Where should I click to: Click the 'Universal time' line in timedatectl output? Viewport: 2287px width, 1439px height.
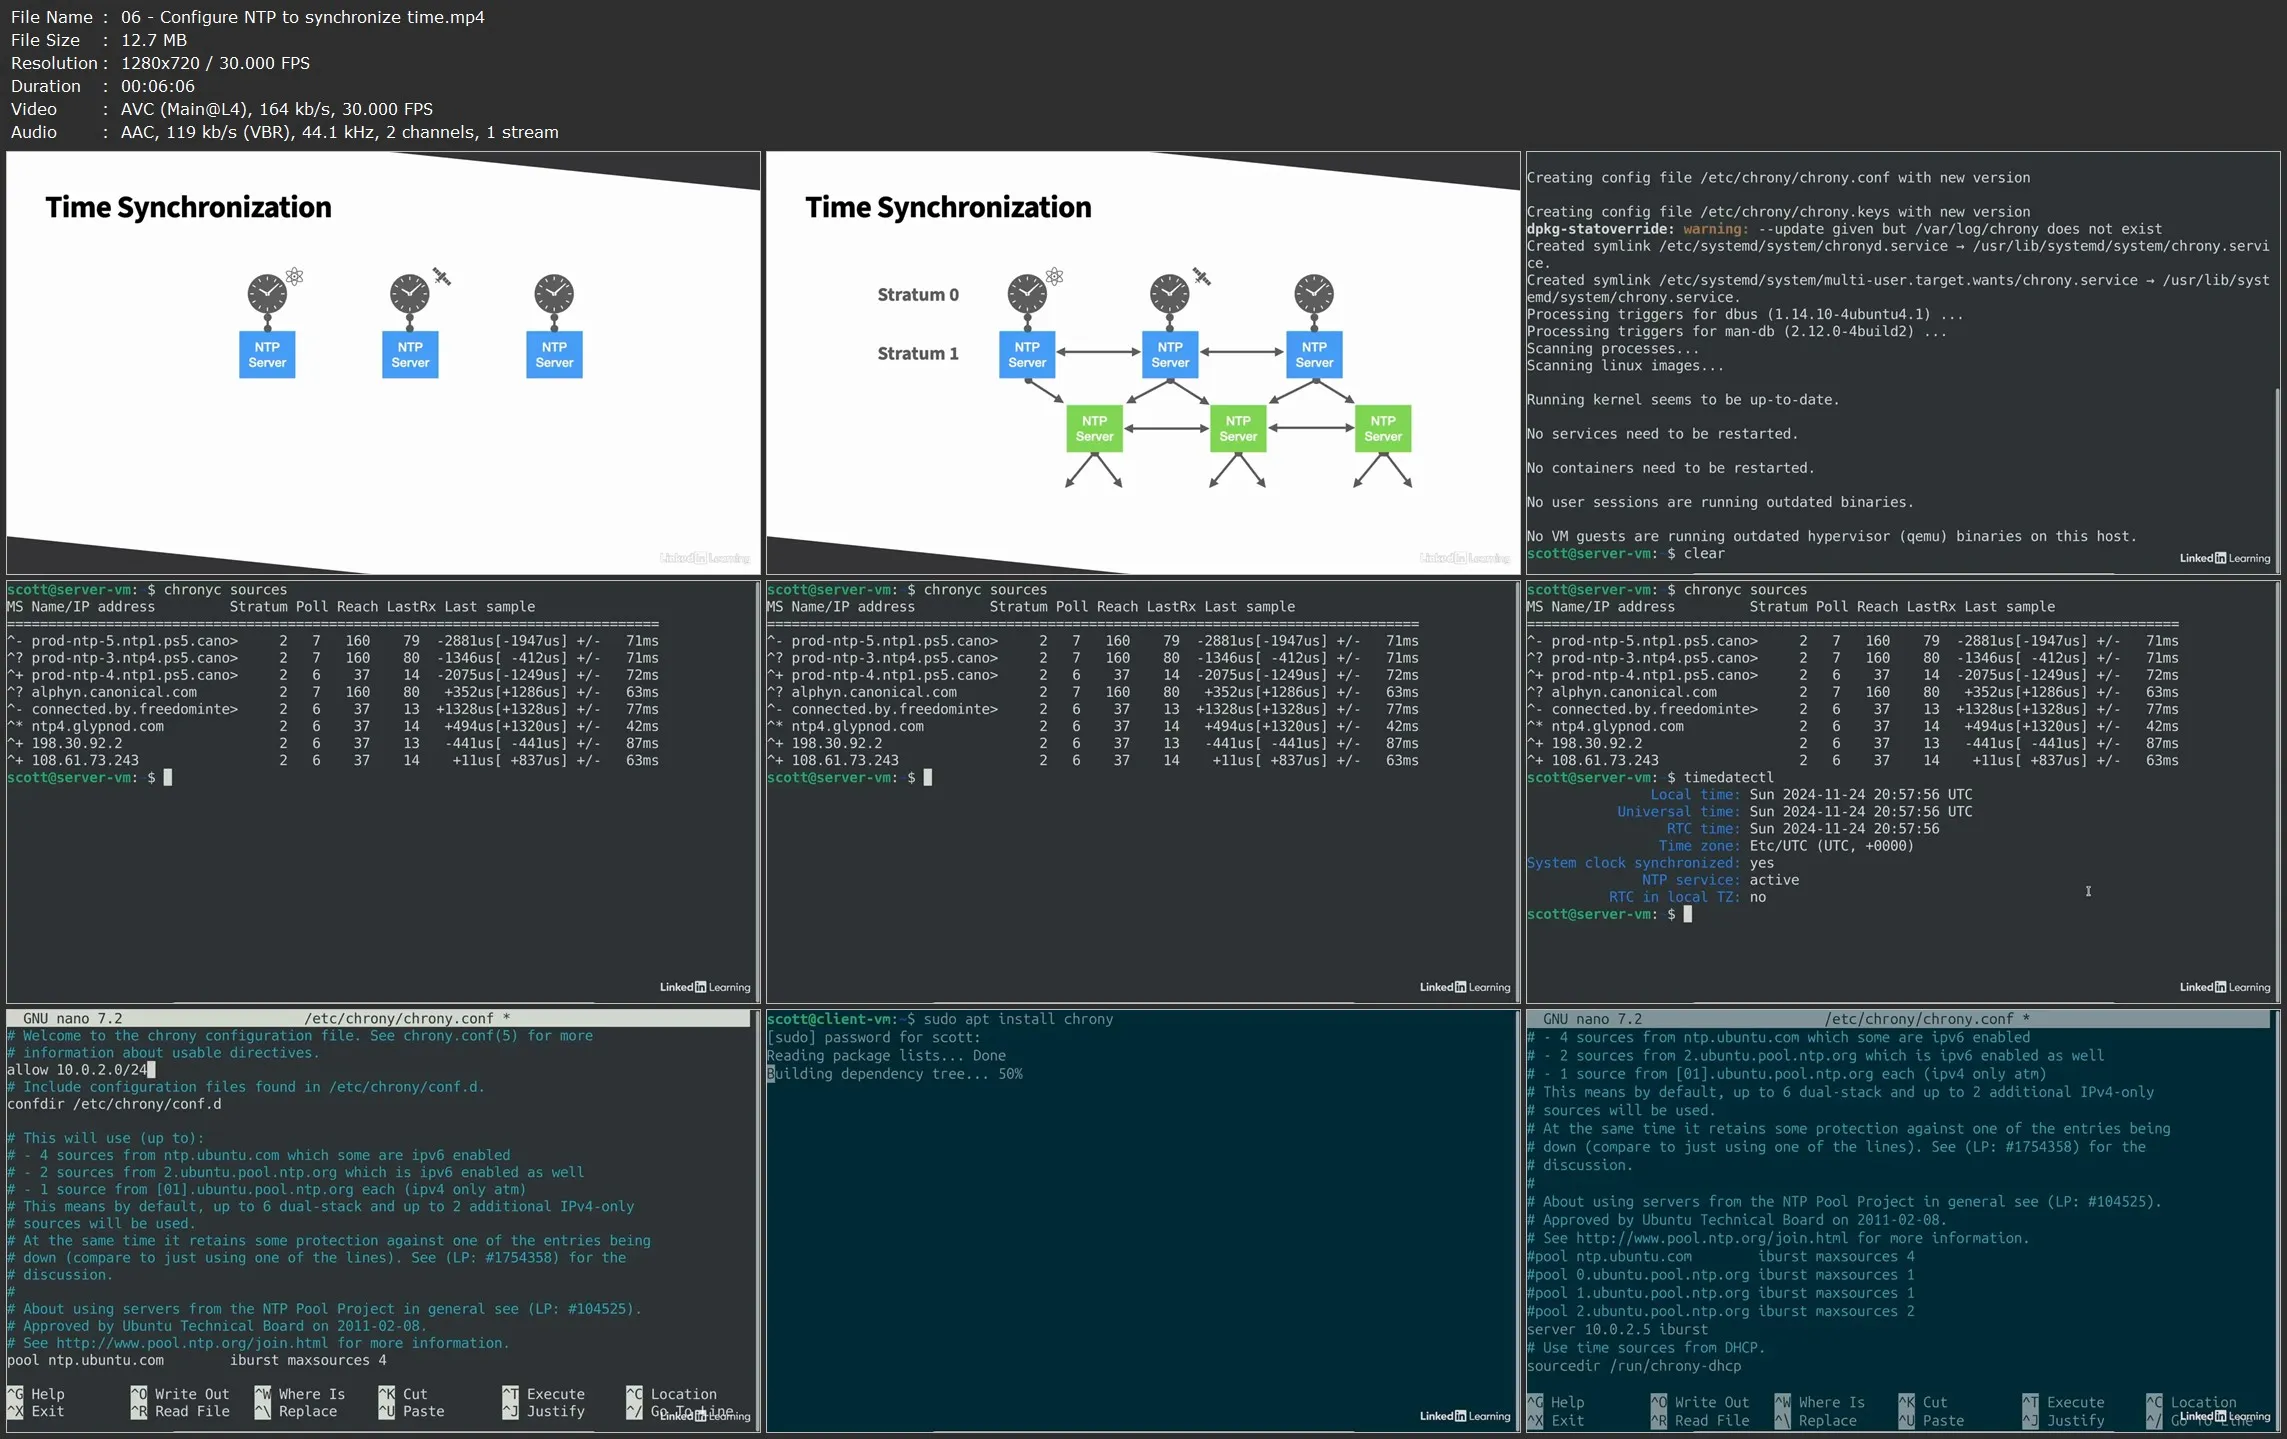pos(1795,812)
